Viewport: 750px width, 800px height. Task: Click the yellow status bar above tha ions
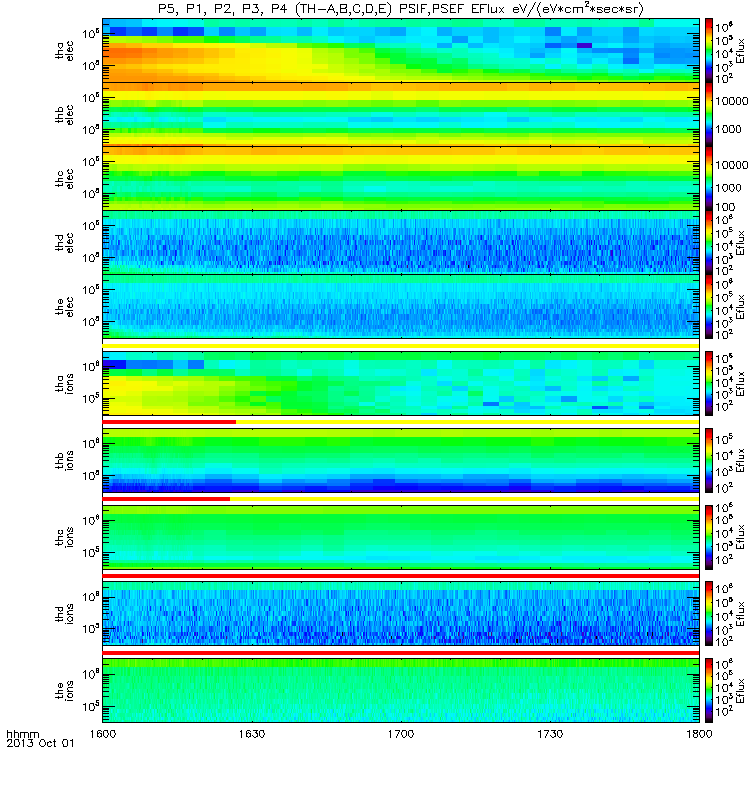click(x=401, y=345)
